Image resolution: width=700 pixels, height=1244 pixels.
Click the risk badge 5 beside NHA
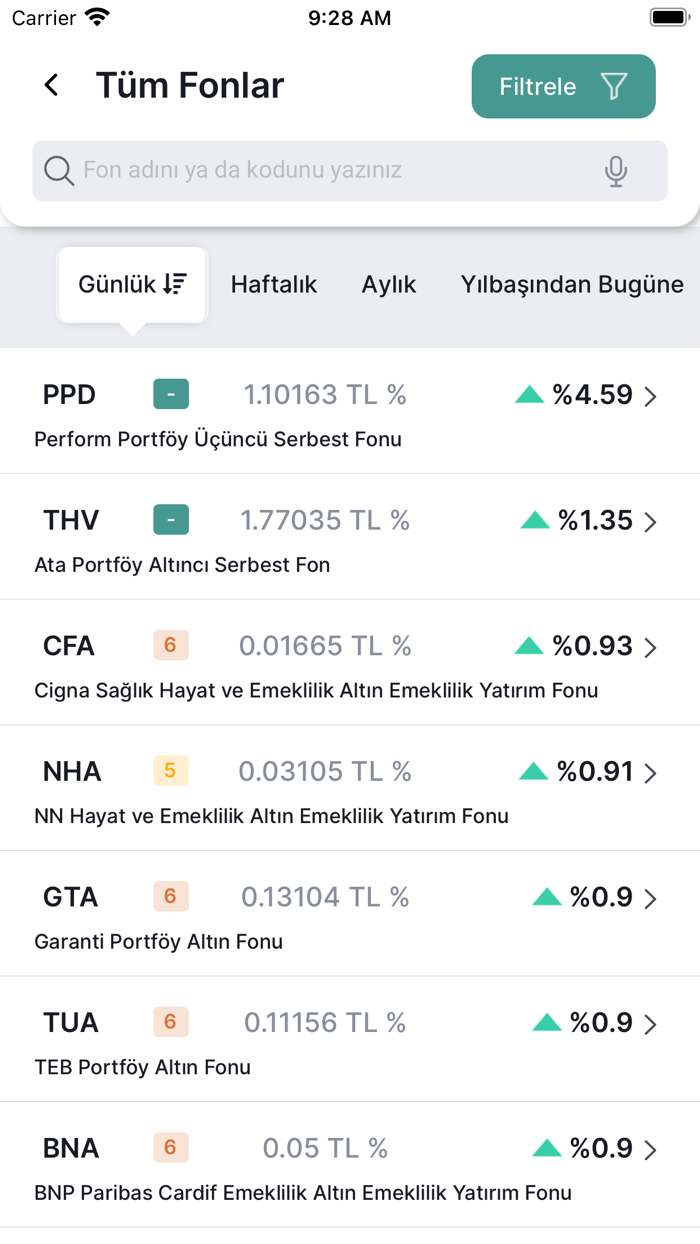170,771
